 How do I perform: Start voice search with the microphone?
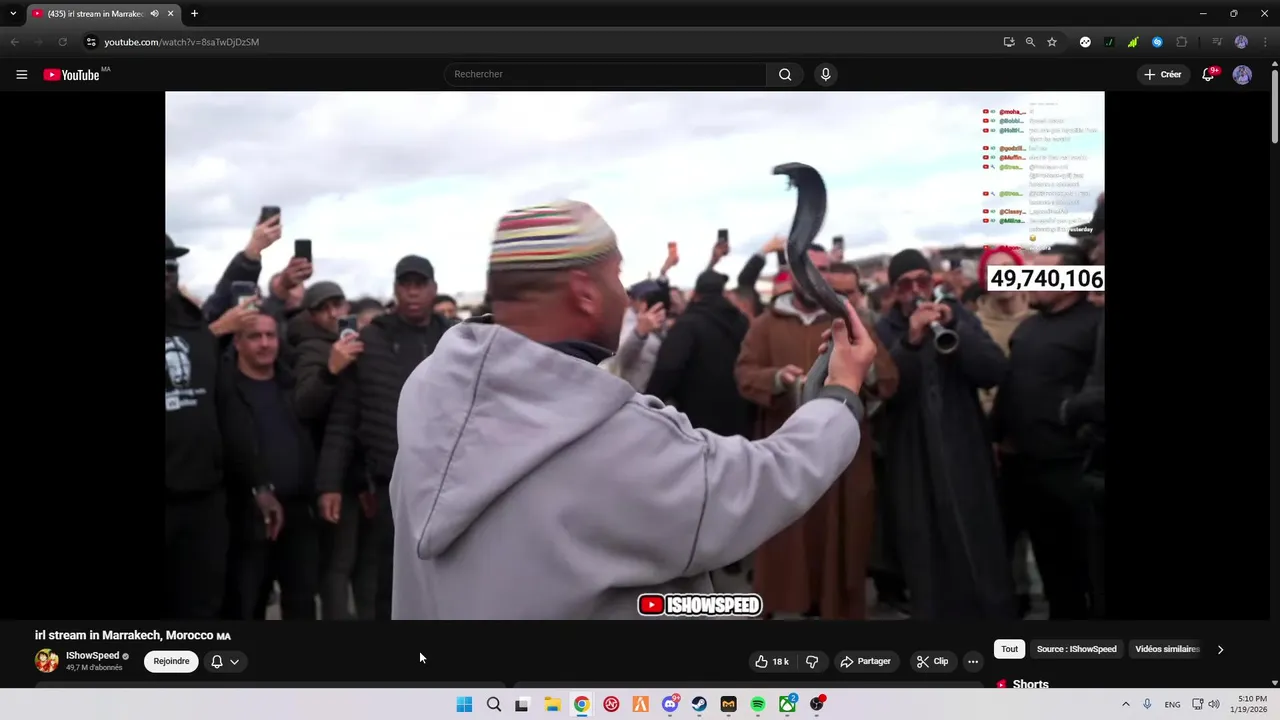click(825, 75)
